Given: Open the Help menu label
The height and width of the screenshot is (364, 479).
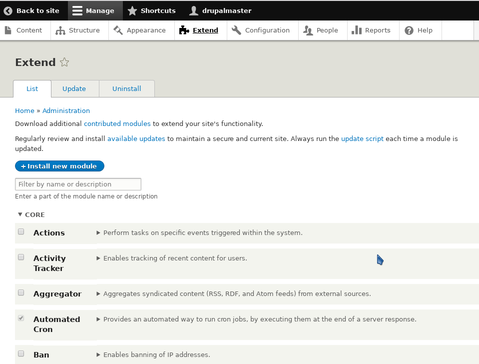Looking at the screenshot, I should (425, 30).
